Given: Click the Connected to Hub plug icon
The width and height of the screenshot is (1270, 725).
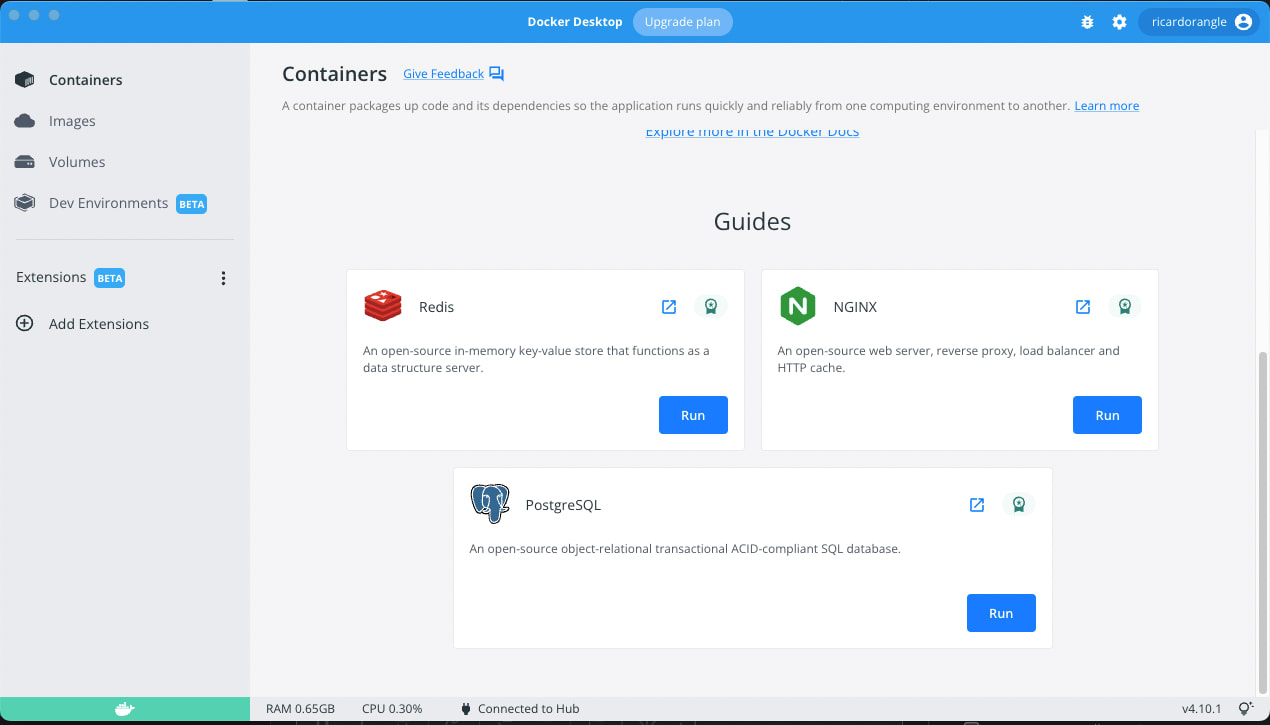Looking at the screenshot, I should click(466, 708).
